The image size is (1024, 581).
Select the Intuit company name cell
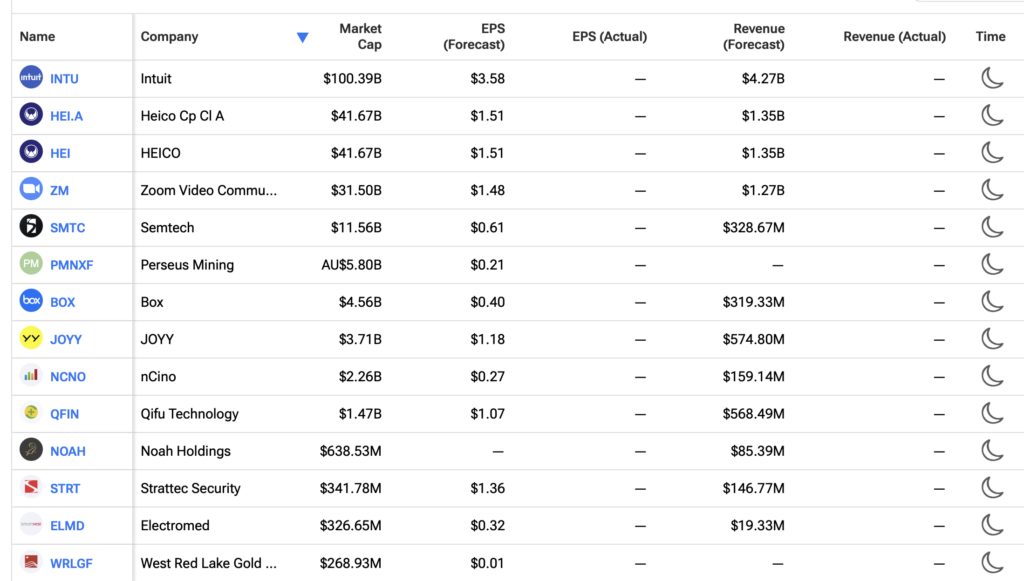coord(156,78)
